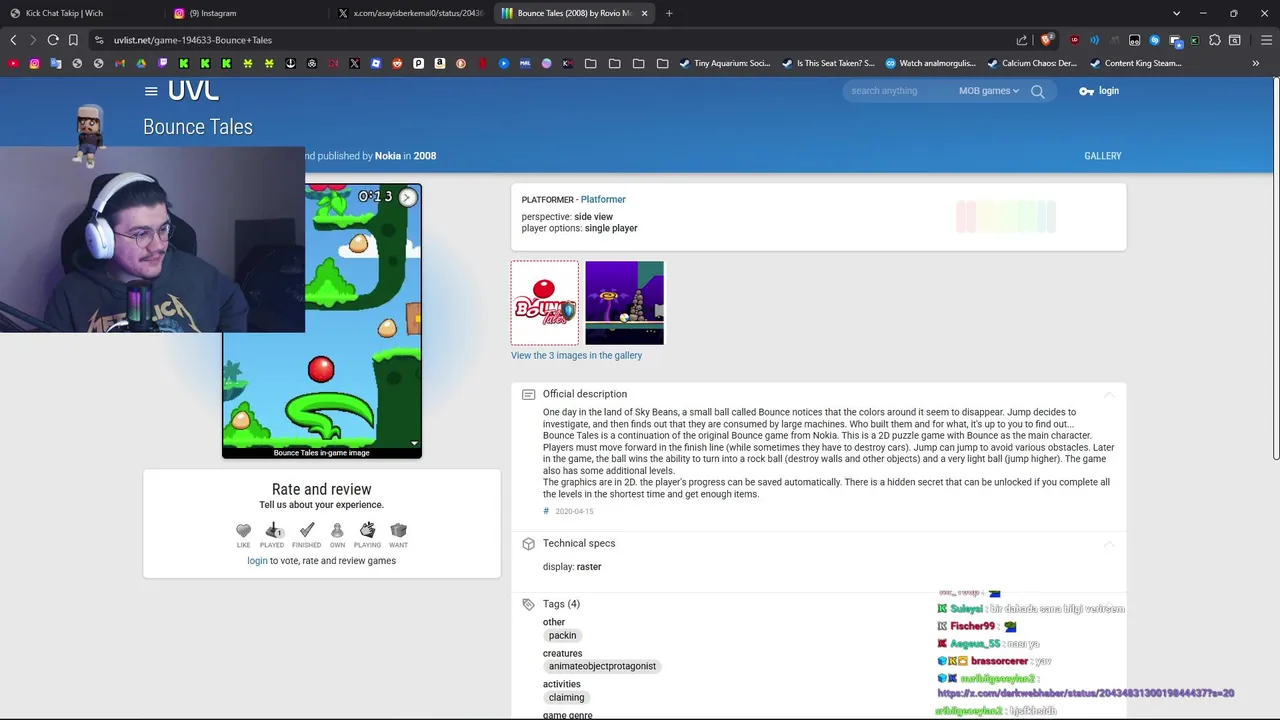Open the YouTube bookmark icon
Image resolution: width=1280 pixels, height=720 pixels.
coord(13,63)
